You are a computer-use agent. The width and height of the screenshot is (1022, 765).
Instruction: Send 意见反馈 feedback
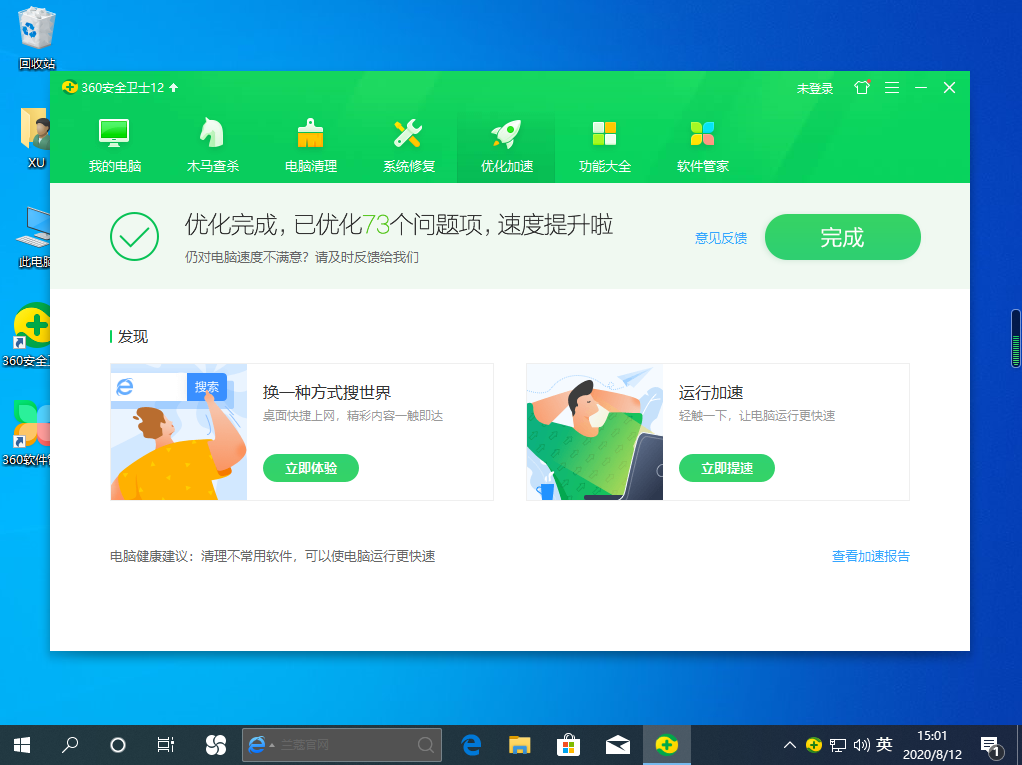click(719, 237)
